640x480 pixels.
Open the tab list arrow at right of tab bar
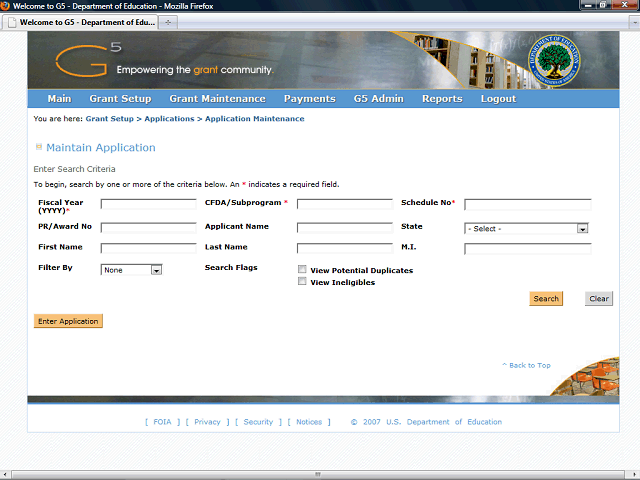point(635,23)
